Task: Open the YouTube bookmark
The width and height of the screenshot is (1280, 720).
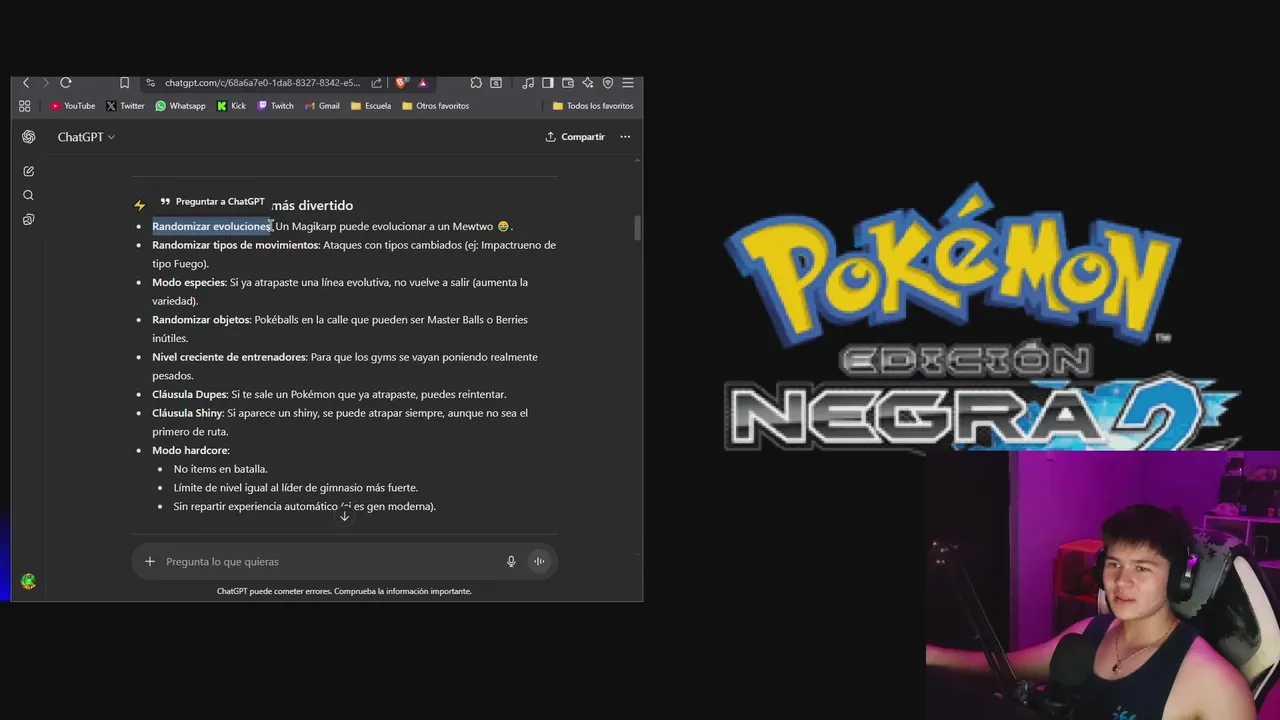Action: (73, 106)
